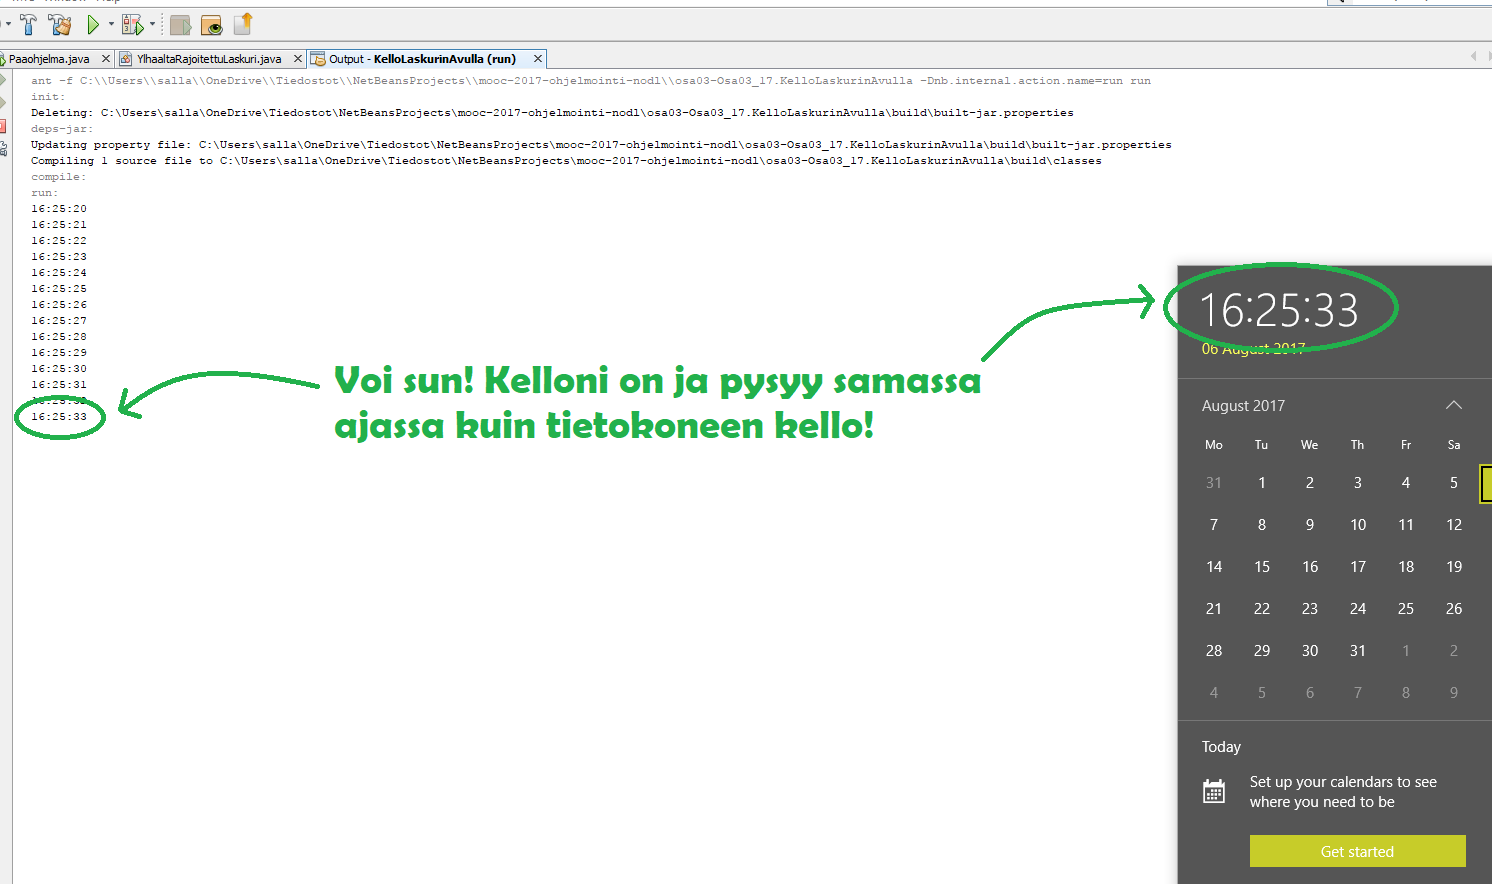Image resolution: width=1492 pixels, height=884 pixels.
Task: Select greyed July 31 in the calendar
Action: [x=1214, y=483]
